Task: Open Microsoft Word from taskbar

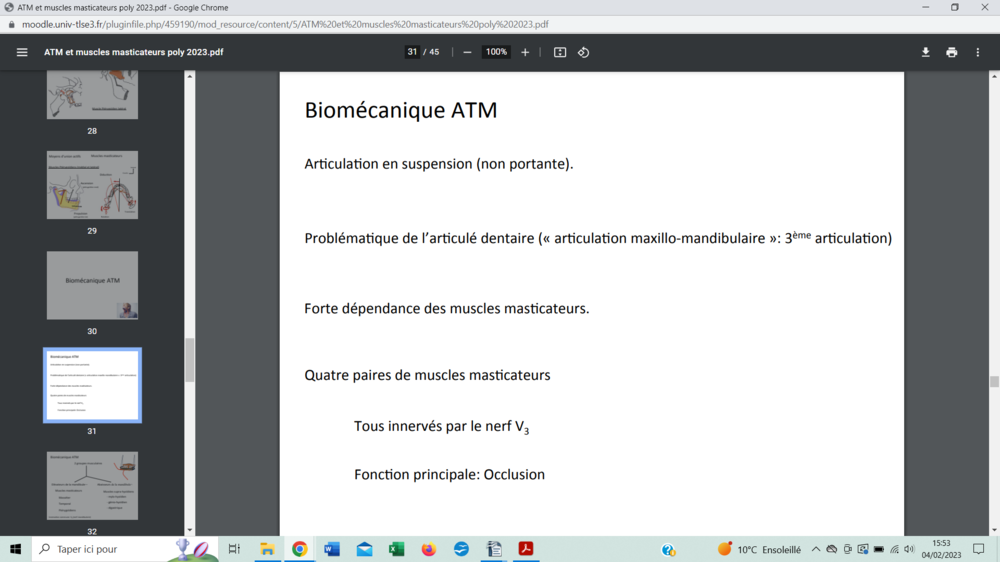Action: 332,549
